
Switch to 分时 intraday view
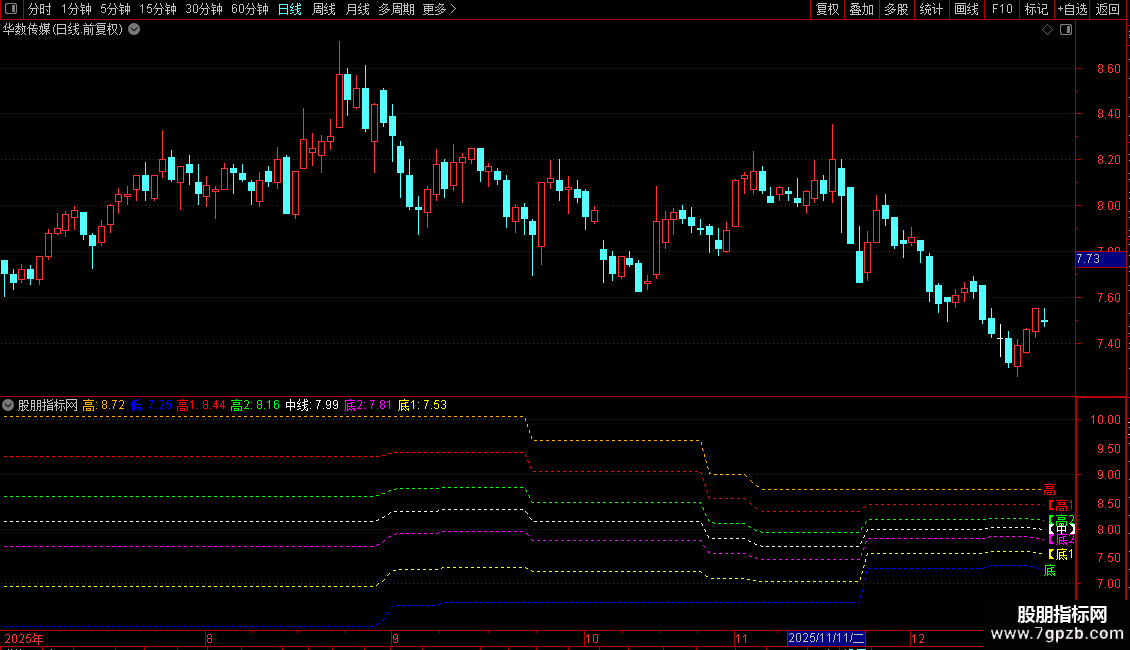pyautogui.click(x=40, y=9)
